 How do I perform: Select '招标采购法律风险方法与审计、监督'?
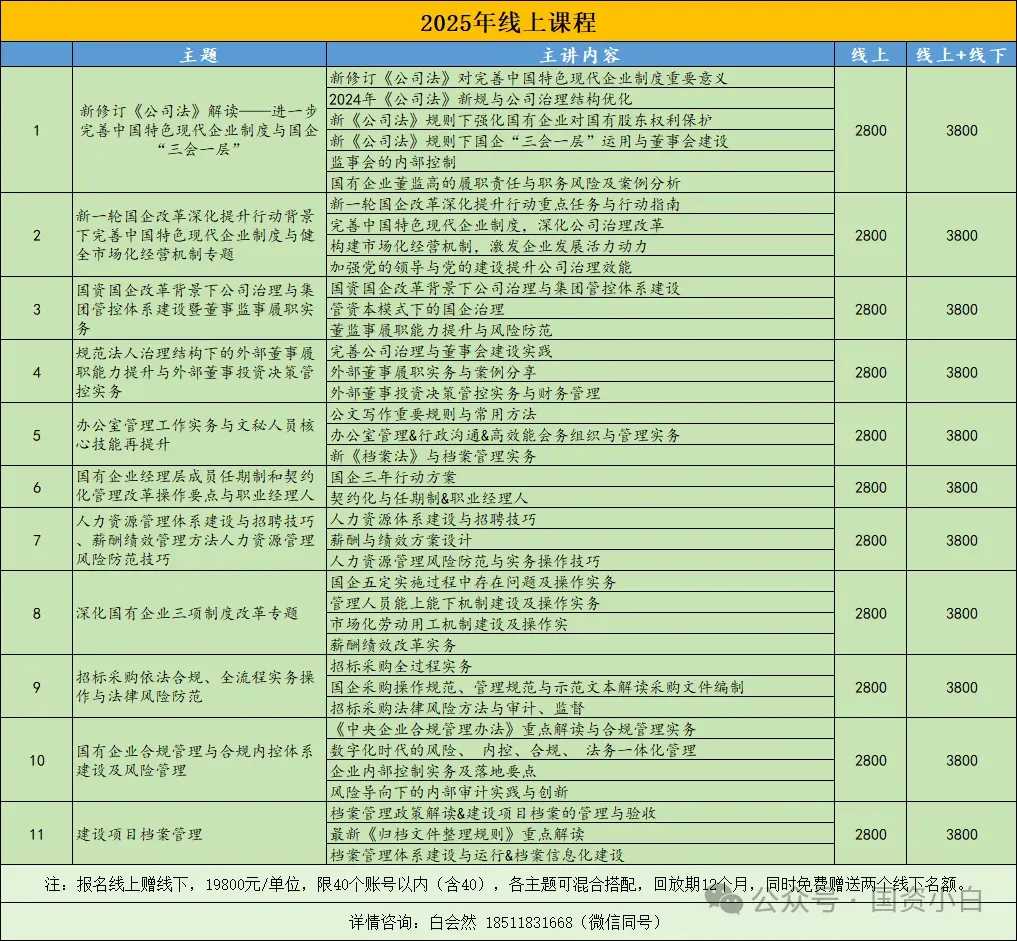point(580,708)
